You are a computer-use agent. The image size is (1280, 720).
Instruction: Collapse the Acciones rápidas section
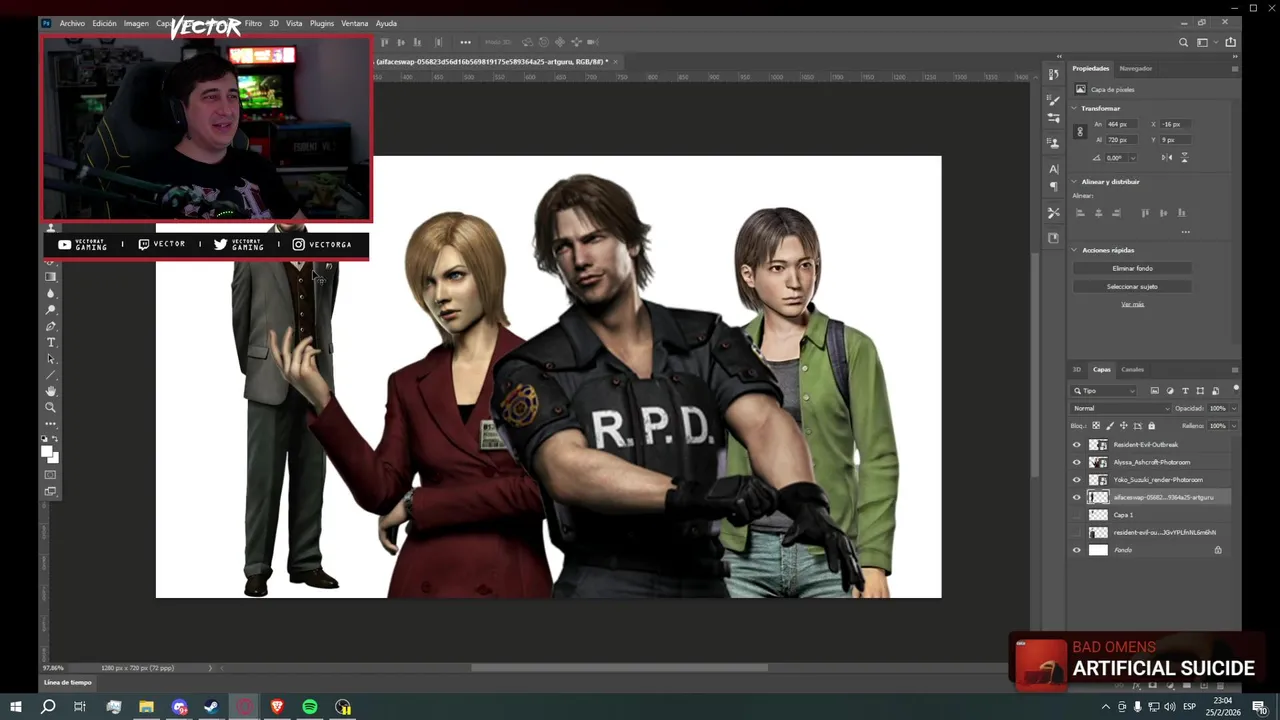[1076, 250]
